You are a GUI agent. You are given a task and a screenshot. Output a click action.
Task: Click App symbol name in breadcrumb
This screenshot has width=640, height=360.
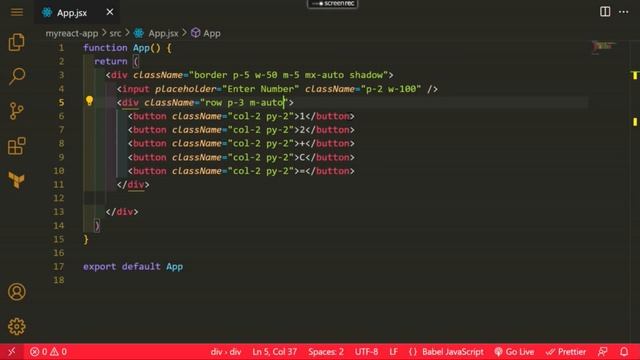(212, 33)
